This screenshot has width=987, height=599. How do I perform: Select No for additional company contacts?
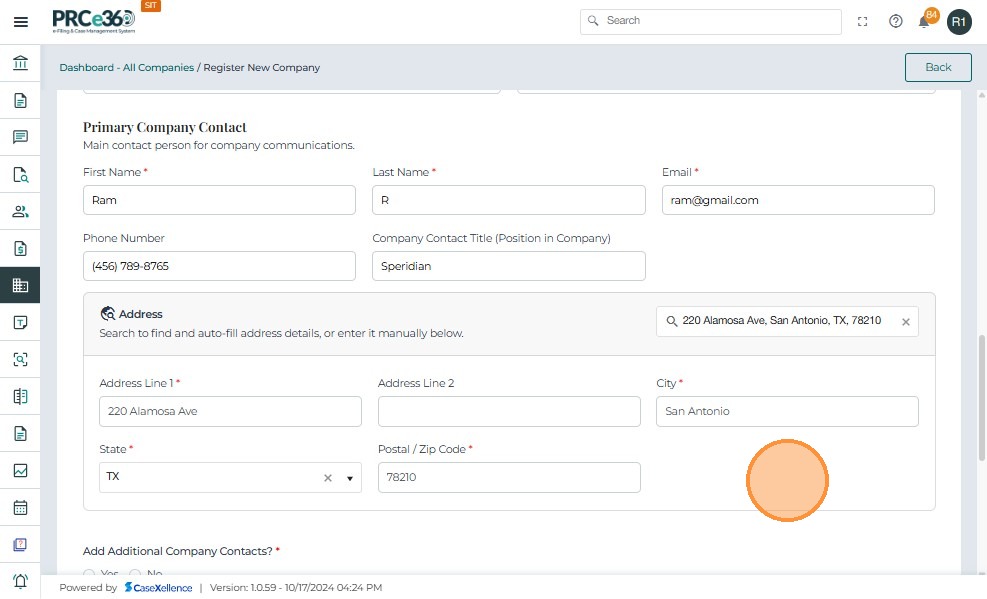tap(135, 573)
